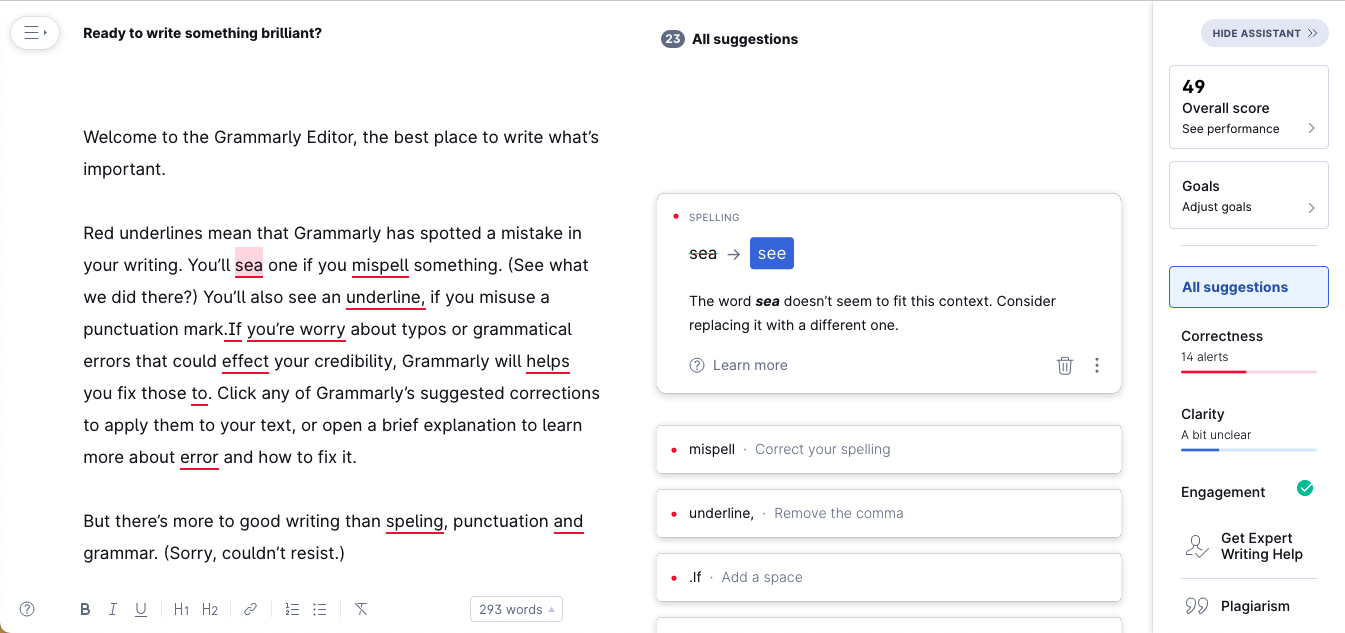Open the sidebar menu toggle

coord(35,33)
